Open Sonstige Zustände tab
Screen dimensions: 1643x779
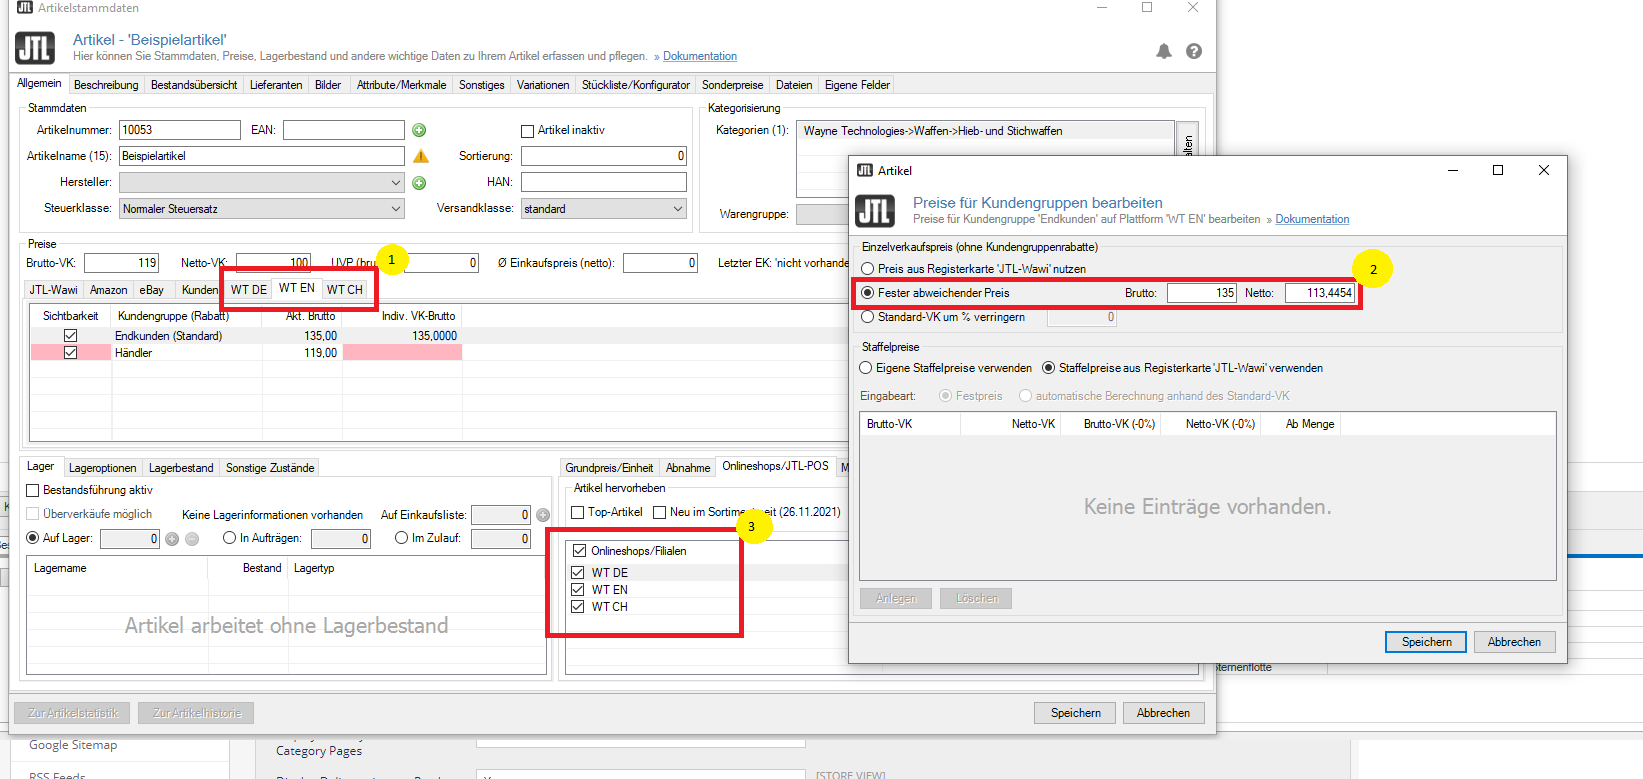click(270, 468)
